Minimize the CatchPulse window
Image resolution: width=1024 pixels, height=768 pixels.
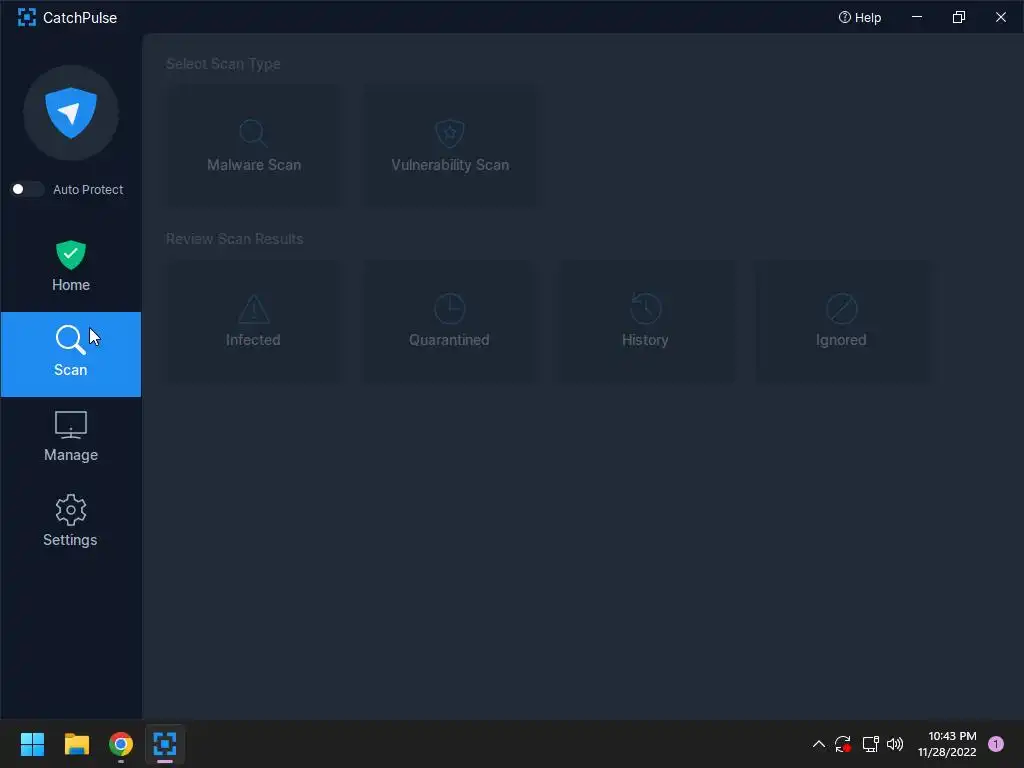coord(917,18)
